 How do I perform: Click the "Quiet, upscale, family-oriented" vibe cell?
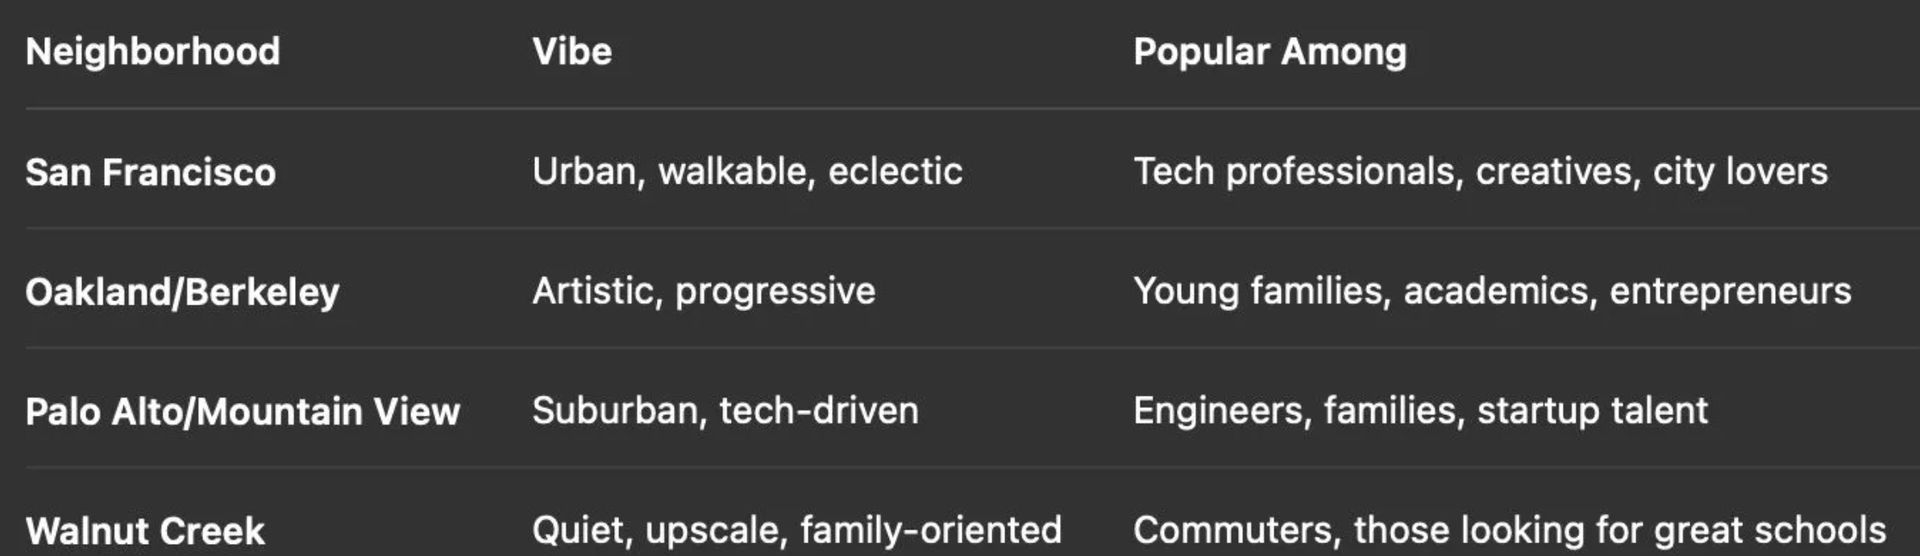796,530
